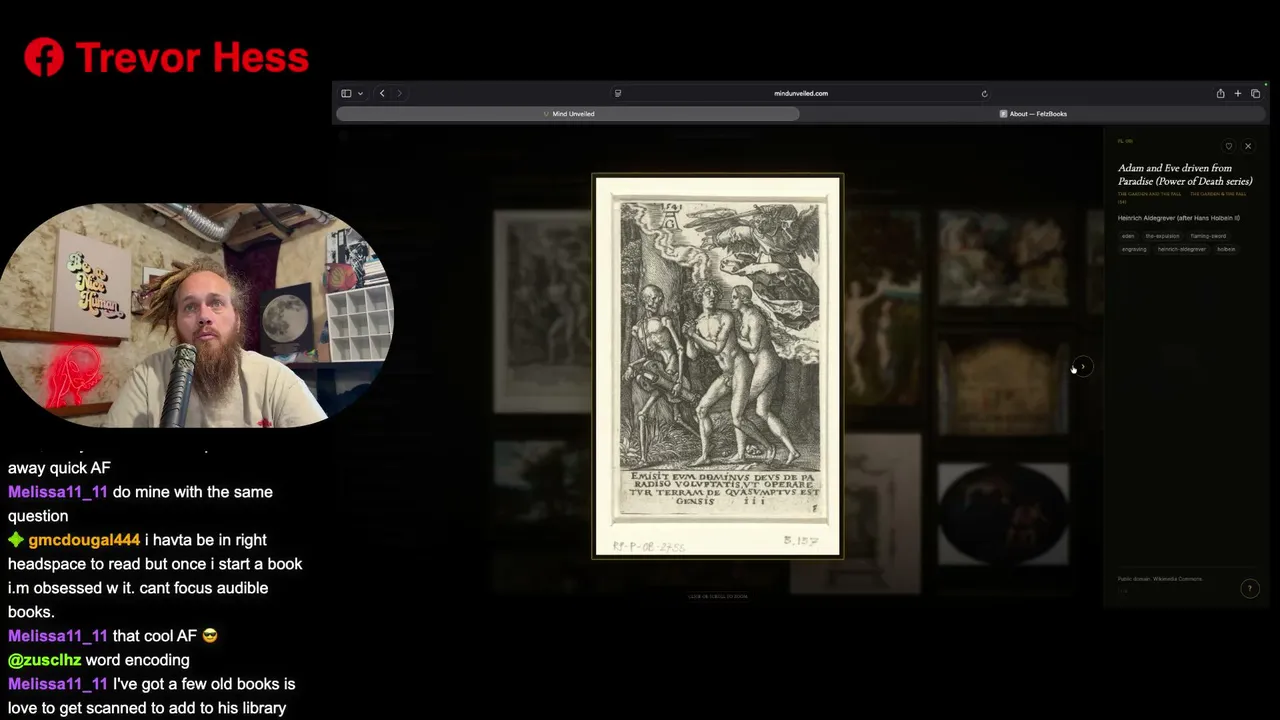Image resolution: width=1280 pixels, height=720 pixels.
Task: Add a new browser tab with plus
Action: pos(1238,93)
